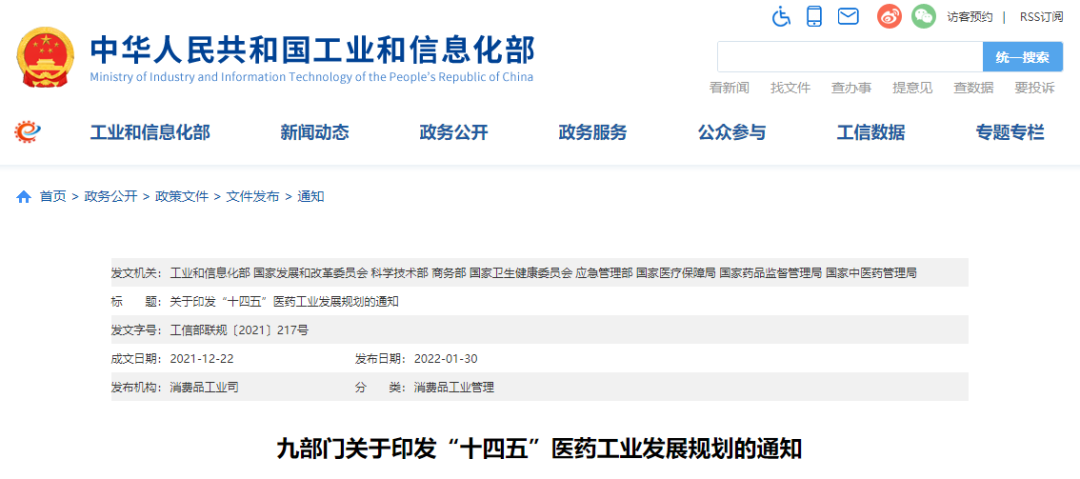The height and width of the screenshot is (479, 1080).
Task: Click publish date 2022-01-30
Action: point(446,359)
